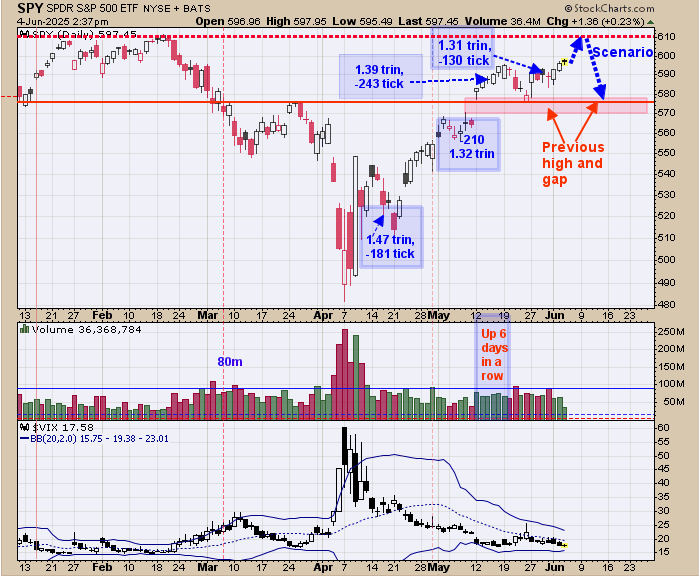
Task: Click the '1.31 trin, -130 tick' annotation
Action: tap(464, 53)
